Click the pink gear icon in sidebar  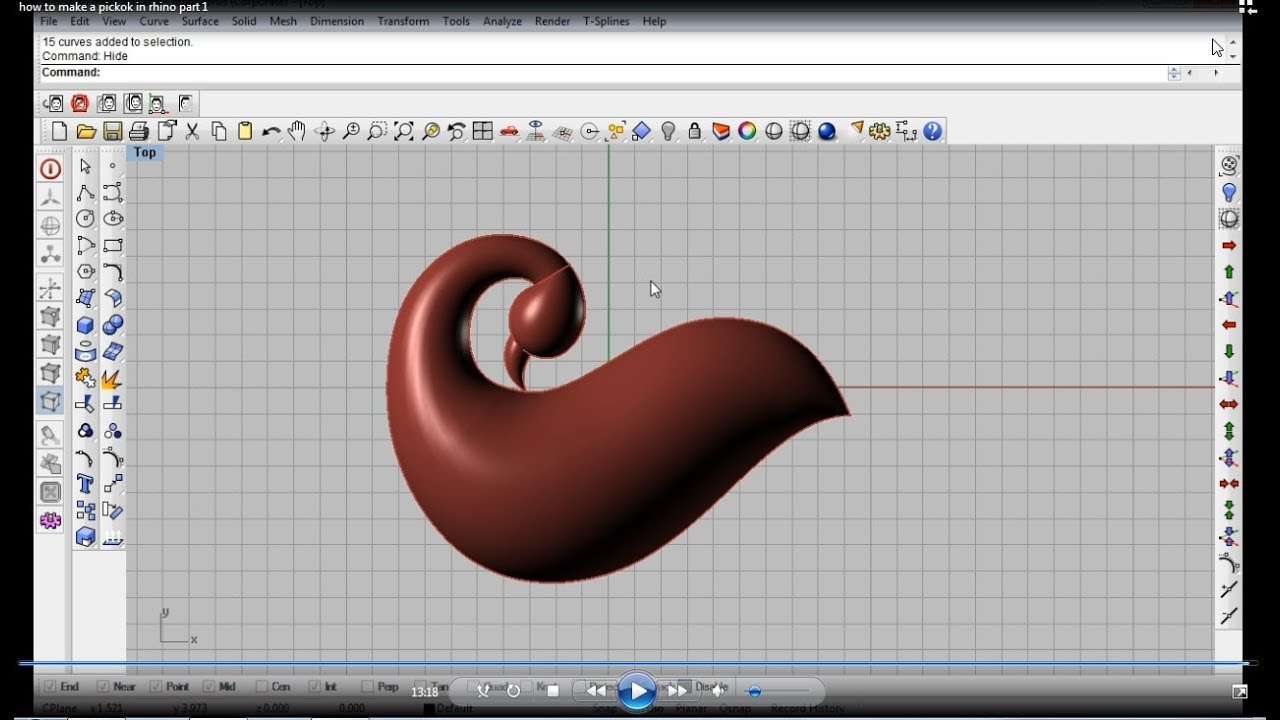50,520
